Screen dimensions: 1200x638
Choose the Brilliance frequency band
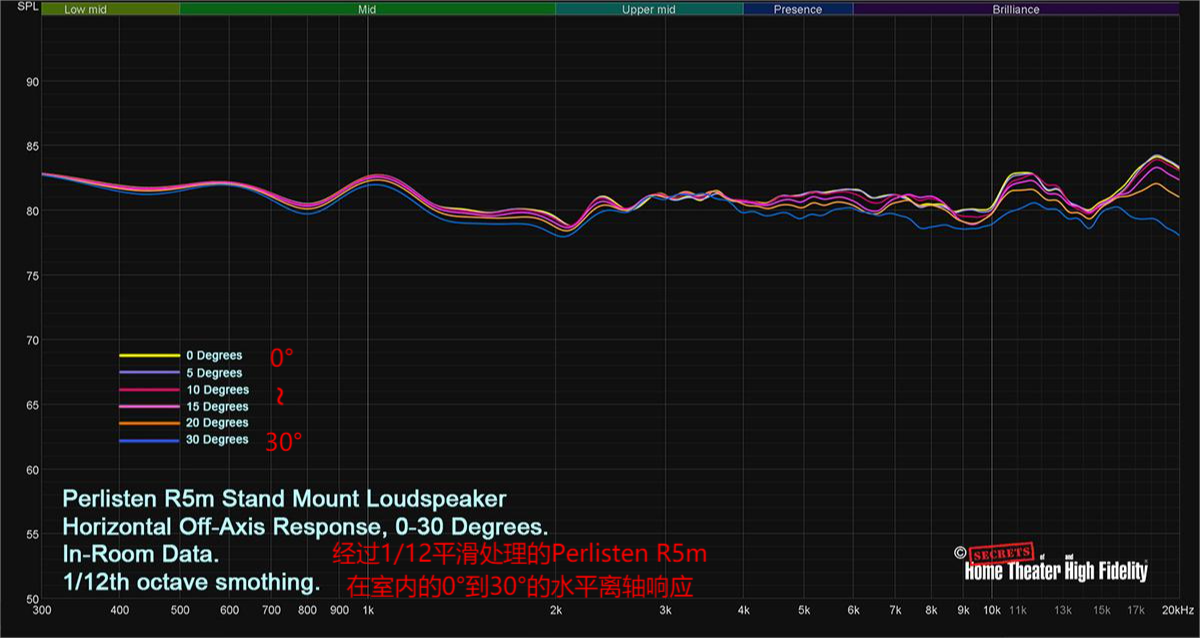[x=1016, y=9]
